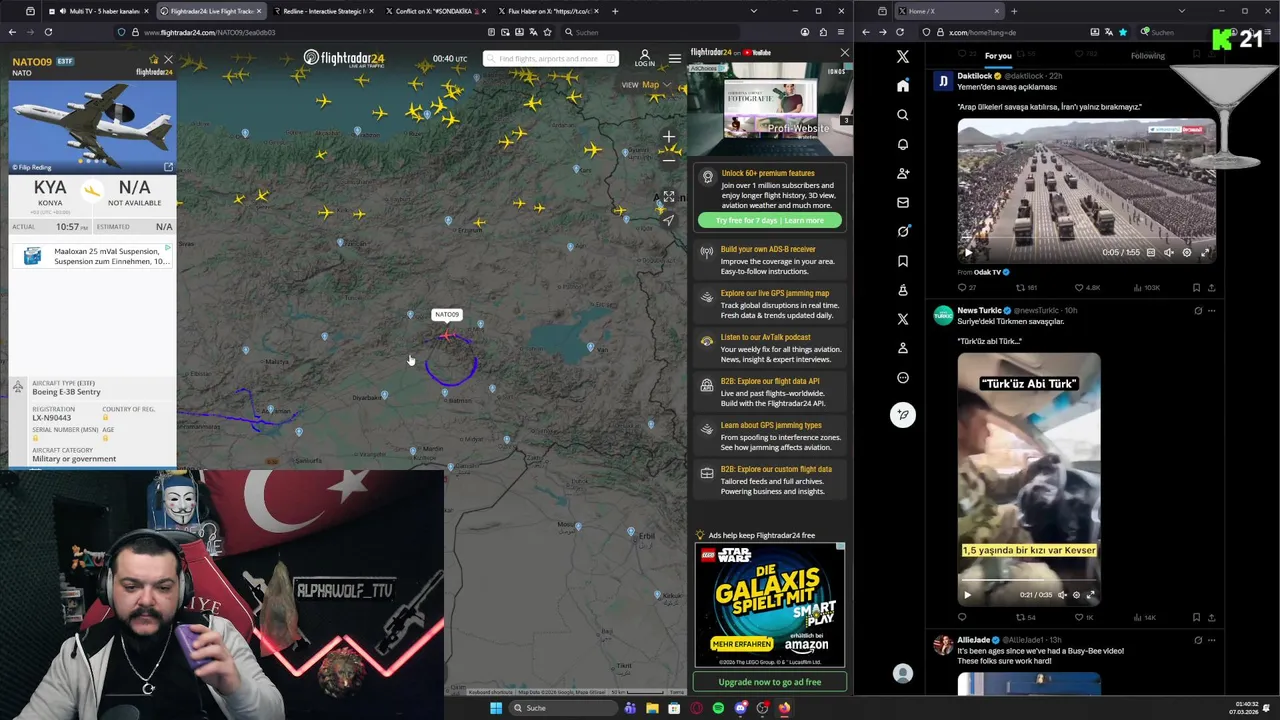Enter fullscreen on the Odak TV video
Viewport: 1280px width, 720px height.
point(1205,253)
